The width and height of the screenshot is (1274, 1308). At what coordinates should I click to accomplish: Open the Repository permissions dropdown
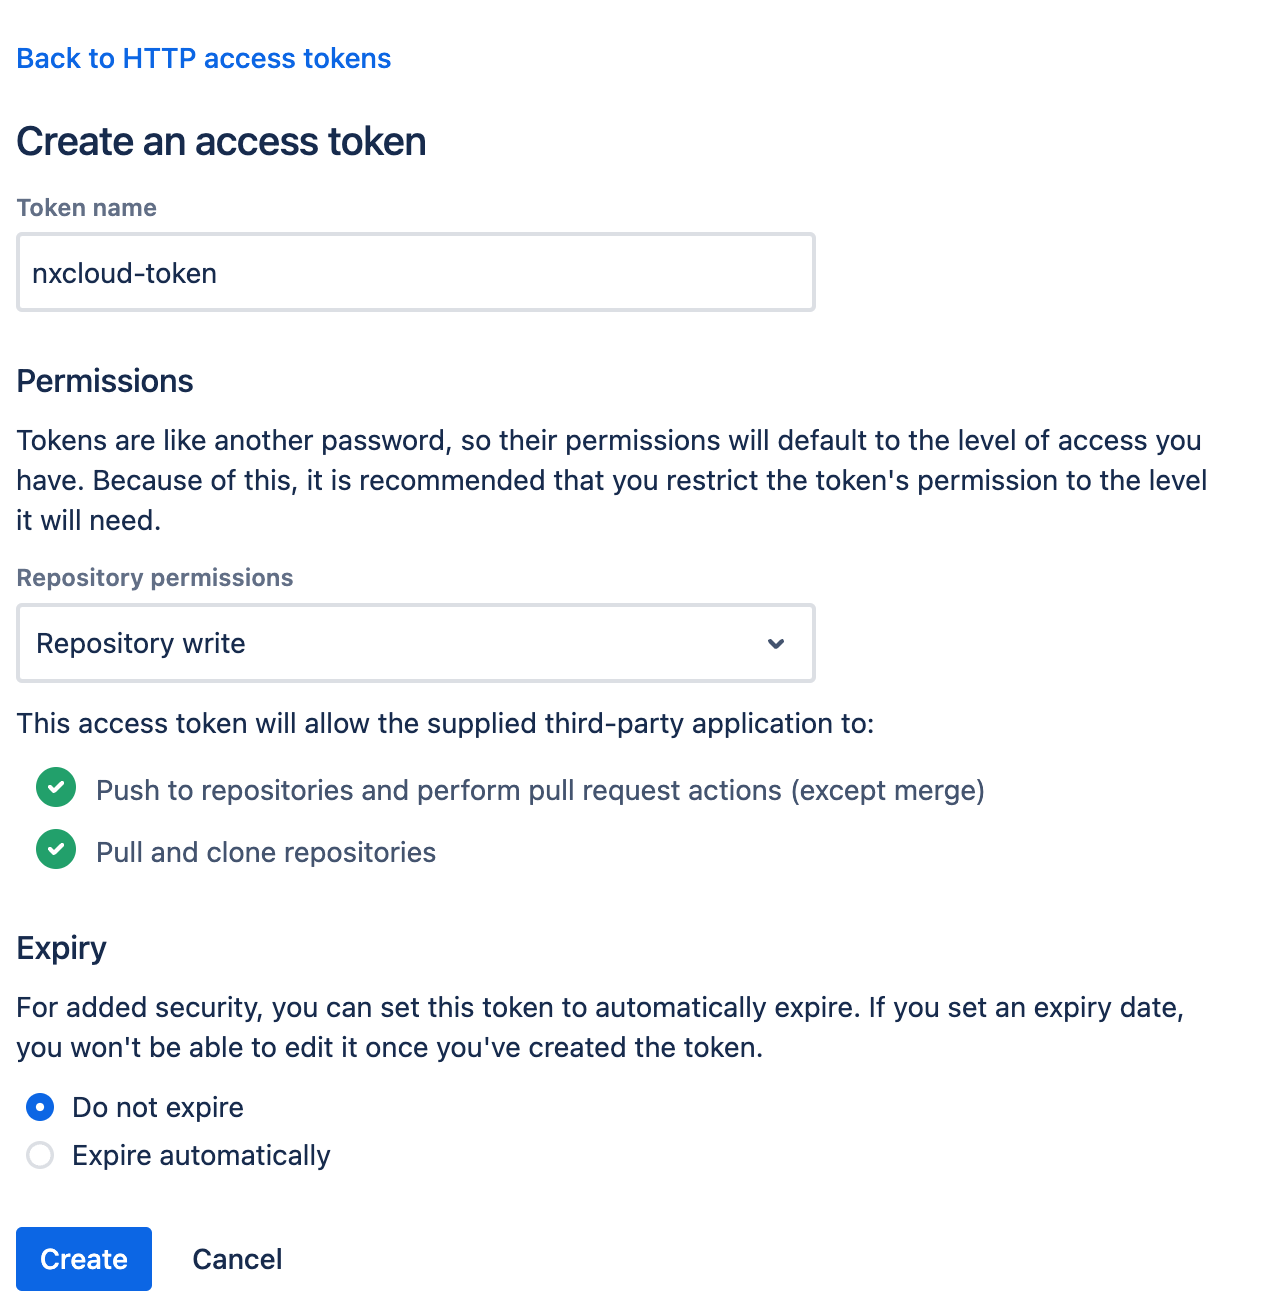[415, 643]
